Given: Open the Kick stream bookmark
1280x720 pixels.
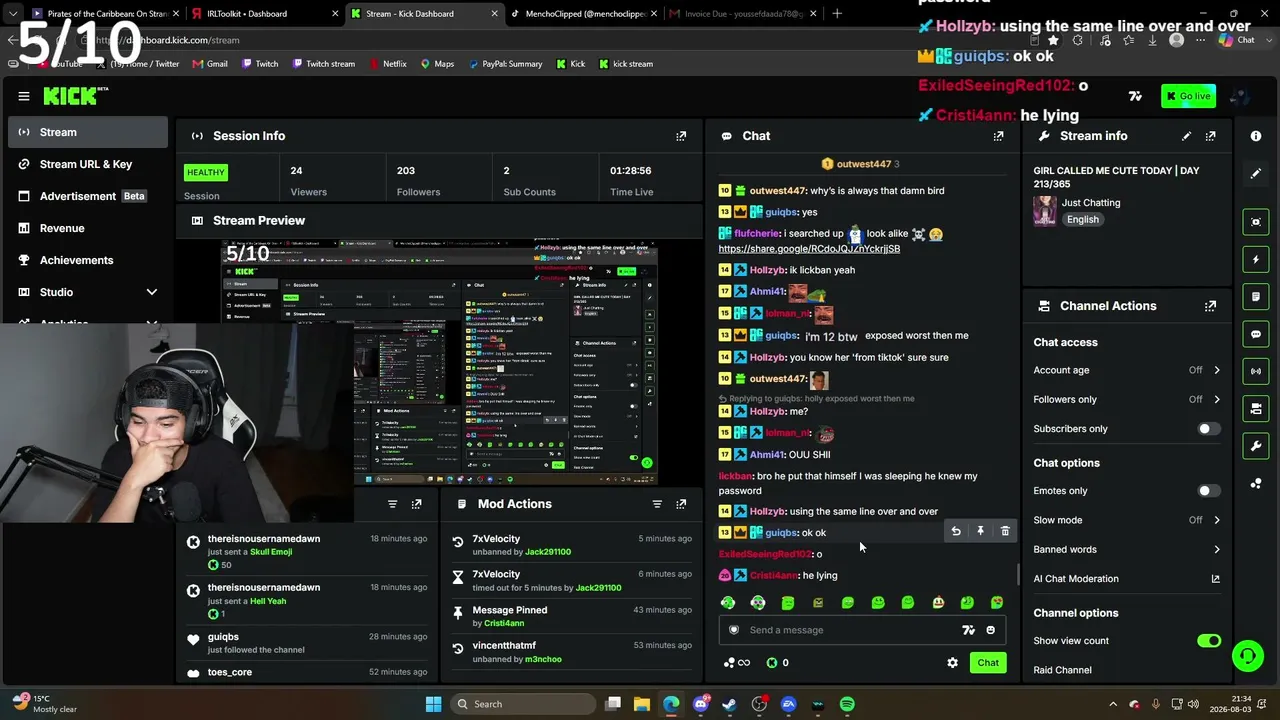Looking at the screenshot, I should [626, 64].
